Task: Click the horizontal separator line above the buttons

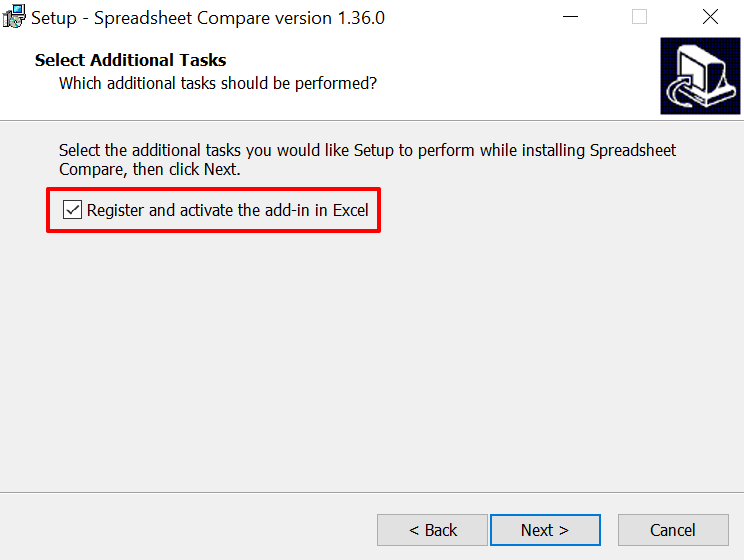Action: (x=370, y=492)
